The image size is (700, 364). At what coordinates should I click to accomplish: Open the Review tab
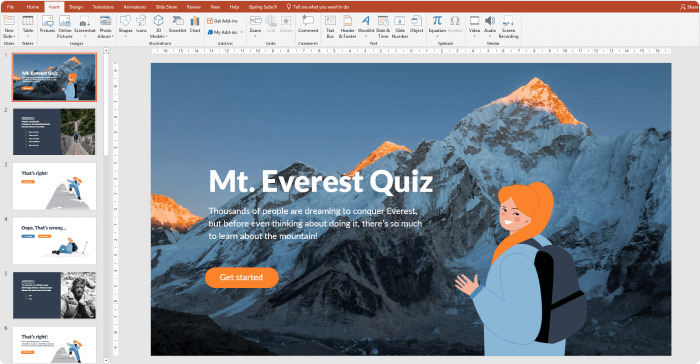(194, 7)
